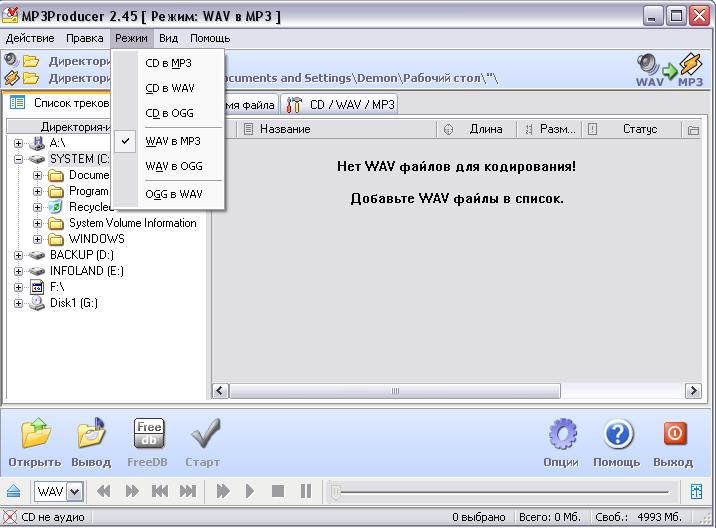This screenshot has width=716, height=528.
Task: Query the FreeDB database icon
Action: [x=148, y=433]
